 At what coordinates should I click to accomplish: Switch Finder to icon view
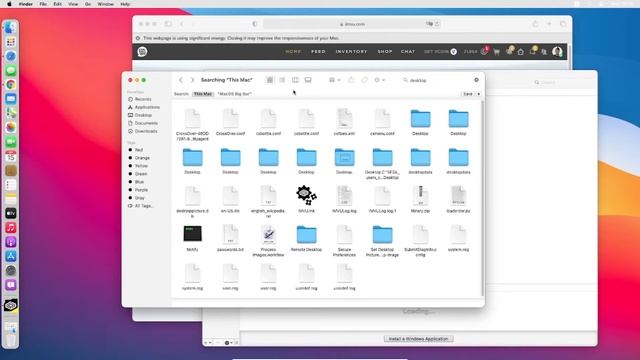point(270,80)
